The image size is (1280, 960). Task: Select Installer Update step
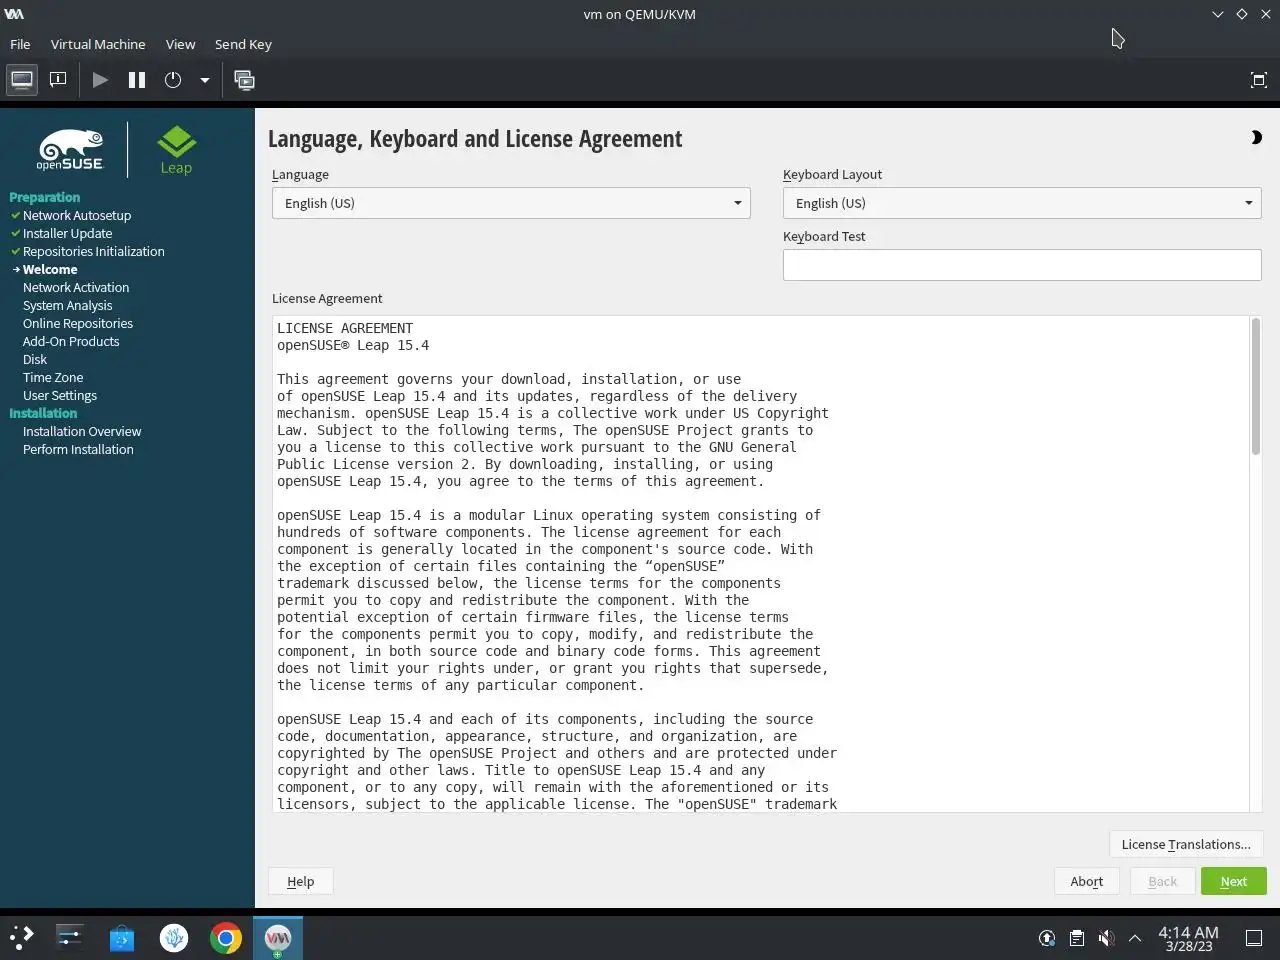[x=67, y=233]
